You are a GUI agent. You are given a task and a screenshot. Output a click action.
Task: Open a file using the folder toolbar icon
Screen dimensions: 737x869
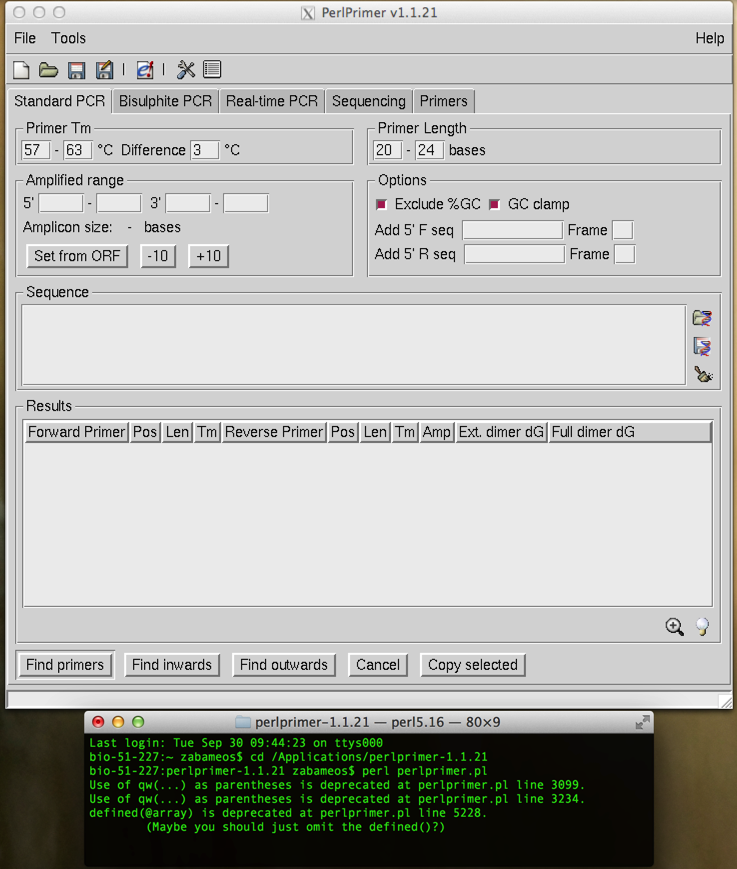point(48,70)
